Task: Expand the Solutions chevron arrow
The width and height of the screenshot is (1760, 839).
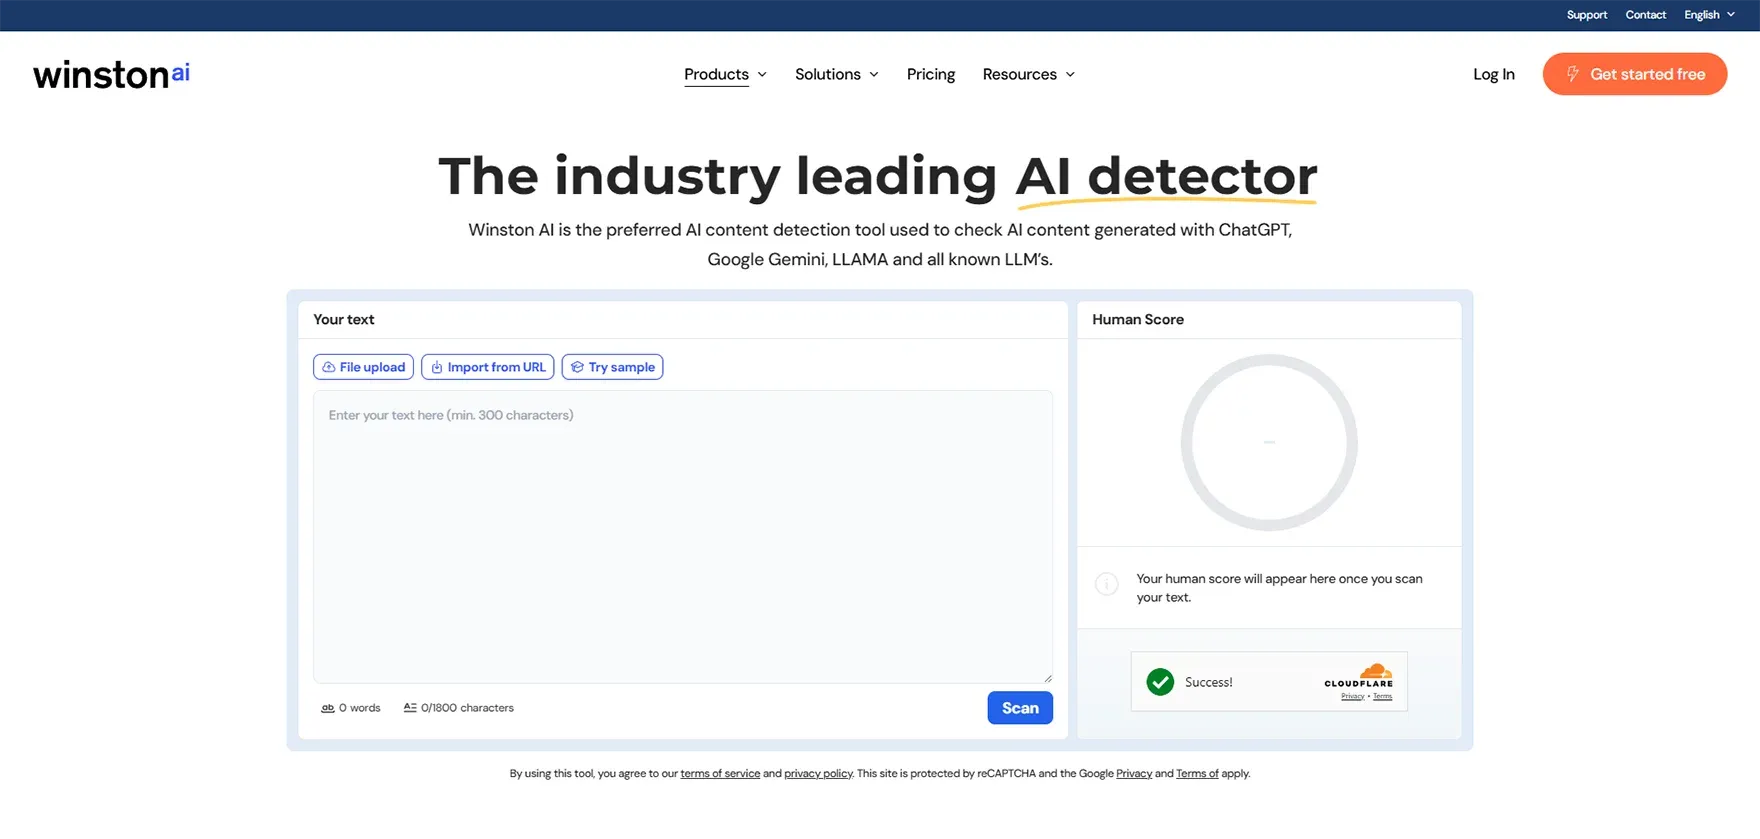Action: pos(874,75)
